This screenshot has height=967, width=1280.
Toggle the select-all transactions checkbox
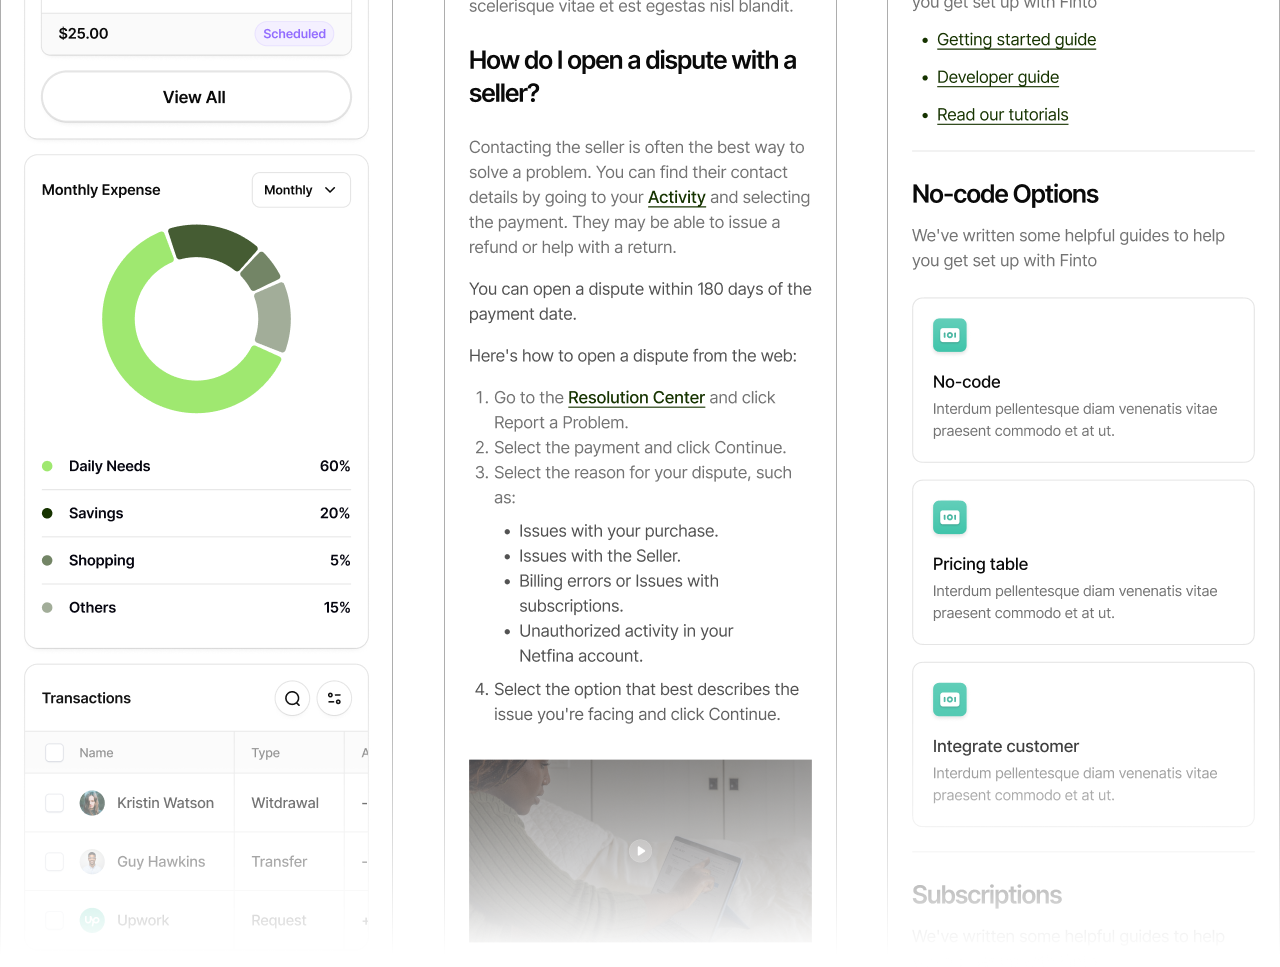click(x=55, y=753)
